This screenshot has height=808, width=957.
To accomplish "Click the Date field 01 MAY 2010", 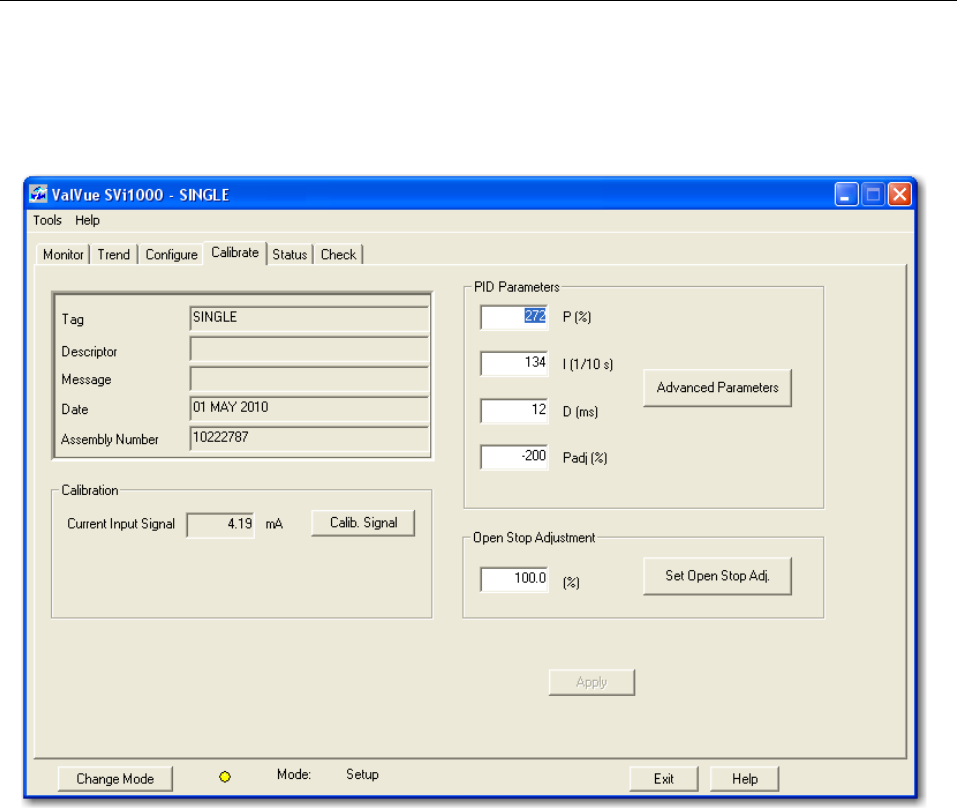I will [x=309, y=409].
